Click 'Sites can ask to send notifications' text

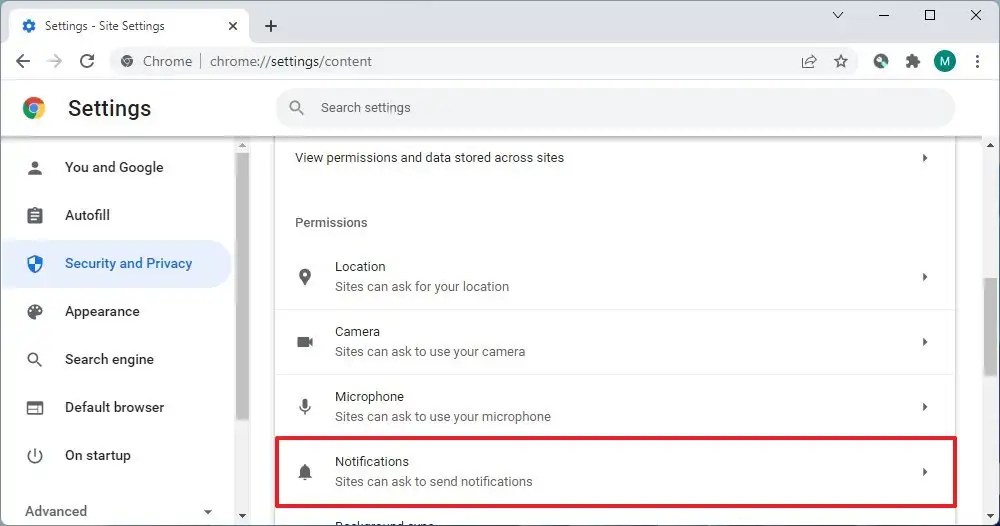pos(434,482)
